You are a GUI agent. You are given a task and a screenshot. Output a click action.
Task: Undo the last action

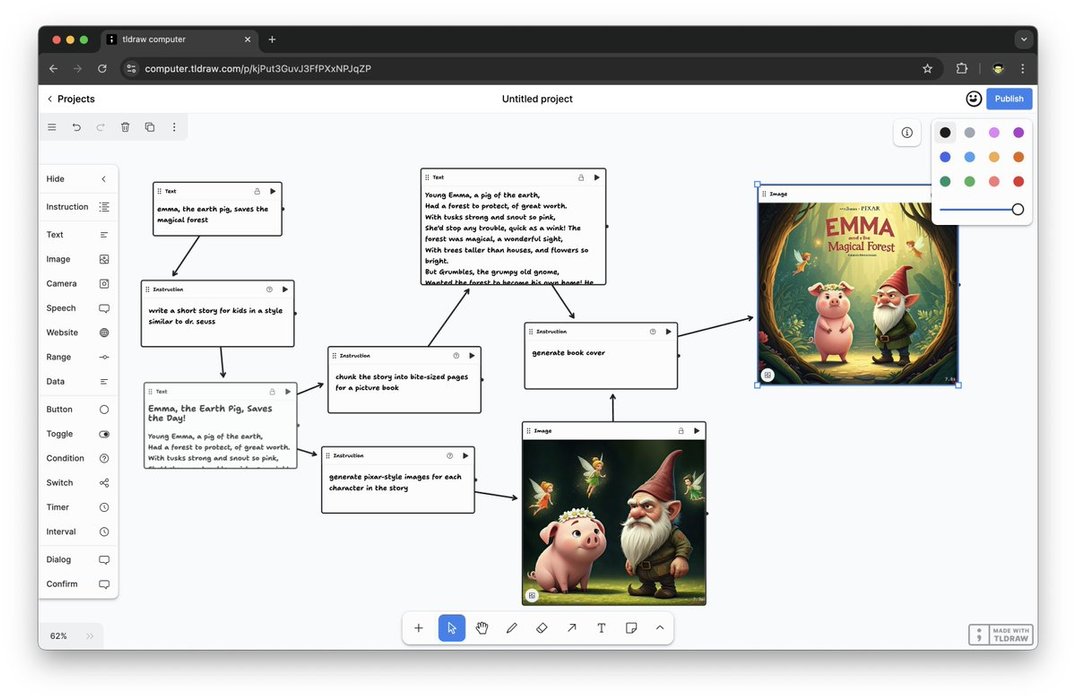click(76, 127)
